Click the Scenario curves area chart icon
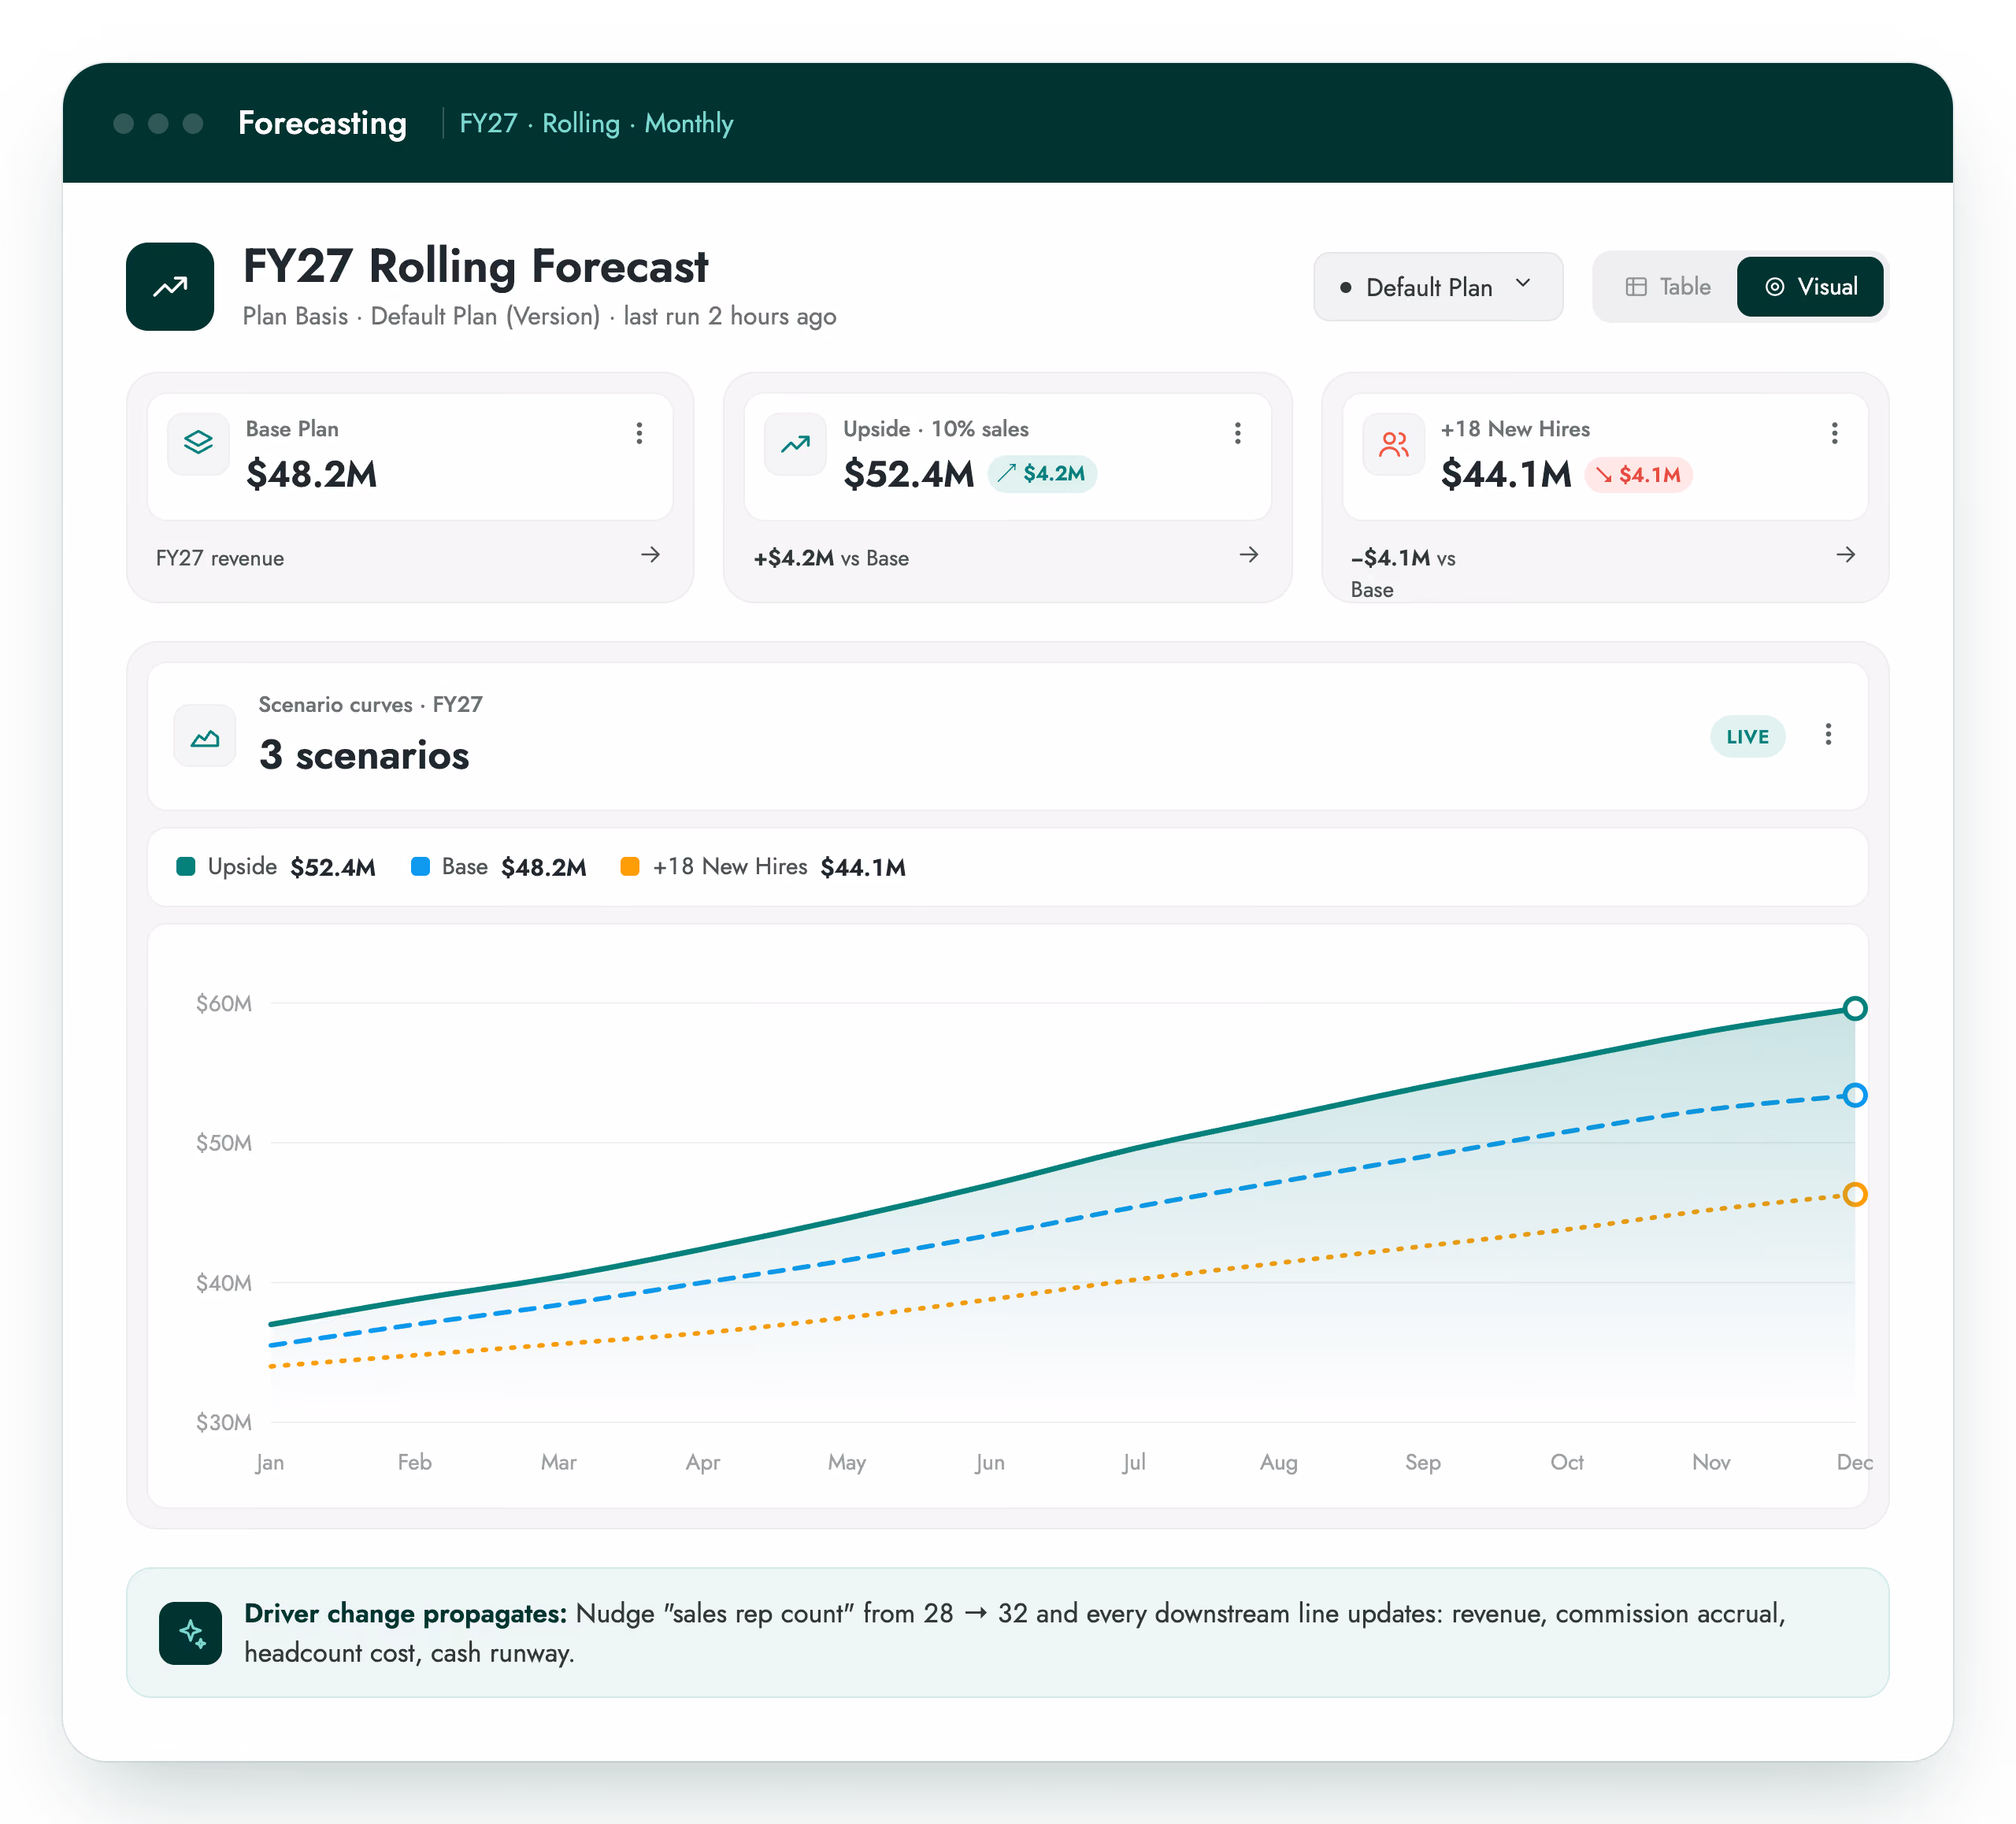The width and height of the screenshot is (2016, 1824). [205, 735]
